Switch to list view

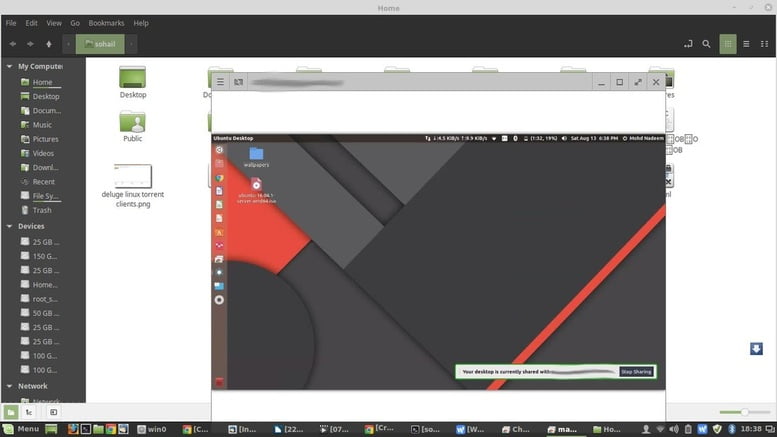[x=746, y=44]
